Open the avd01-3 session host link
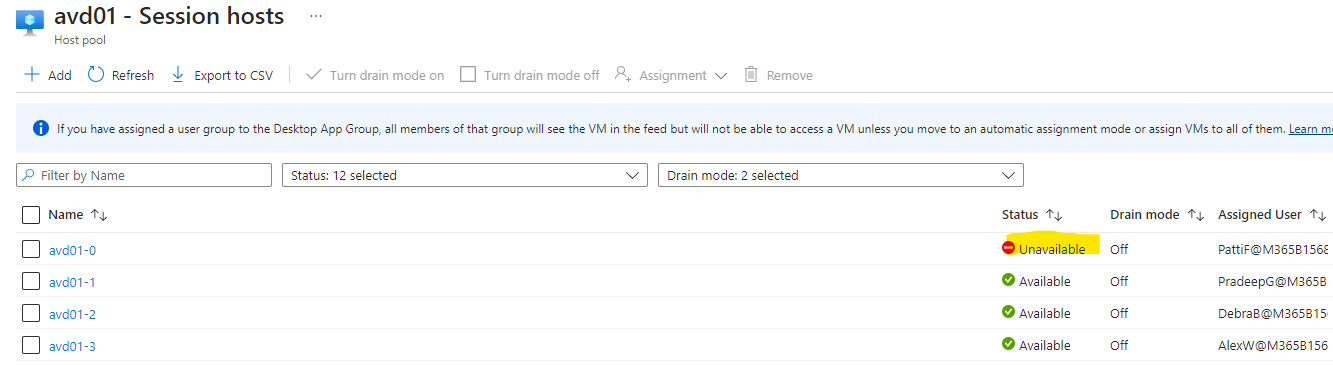 click(x=72, y=346)
